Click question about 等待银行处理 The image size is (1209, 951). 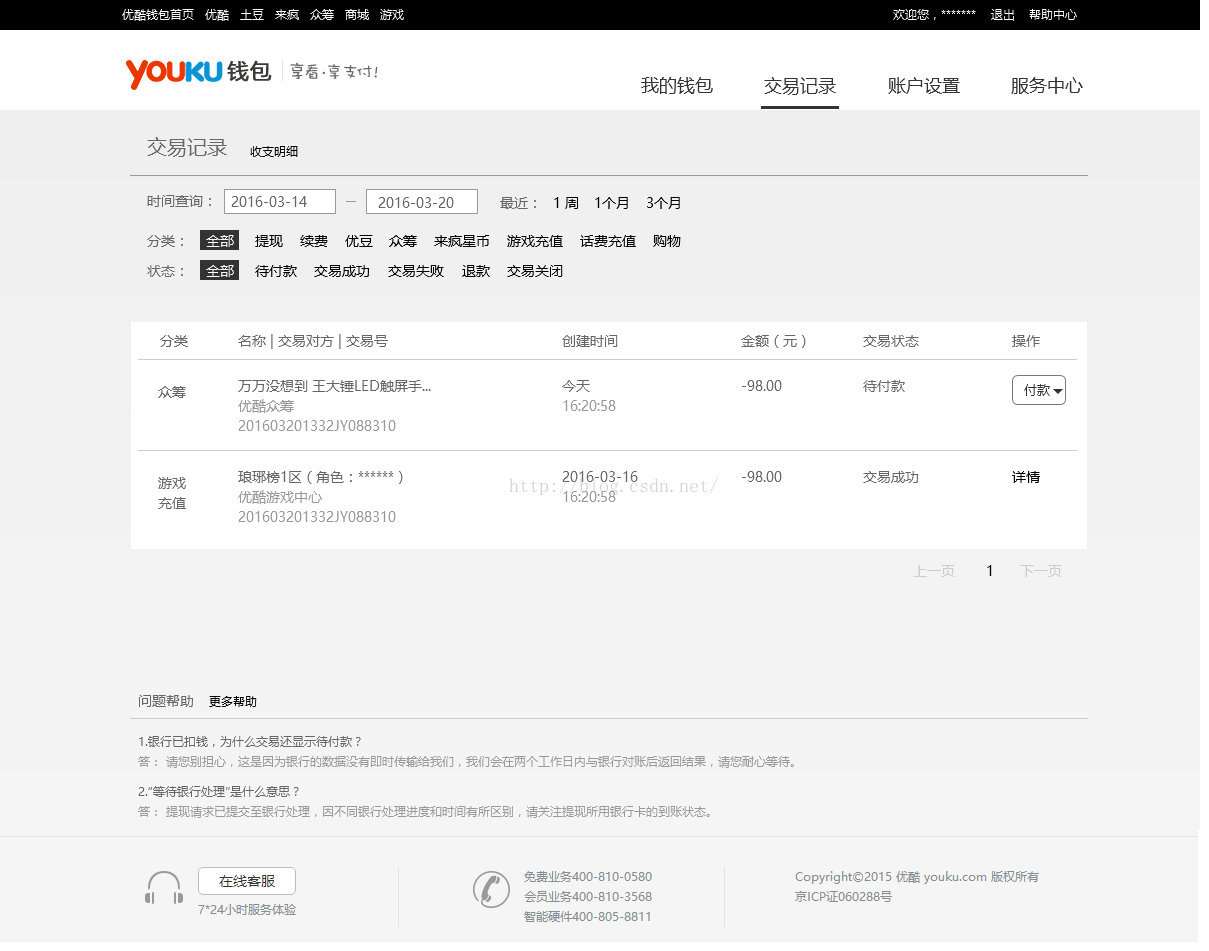[219, 792]
